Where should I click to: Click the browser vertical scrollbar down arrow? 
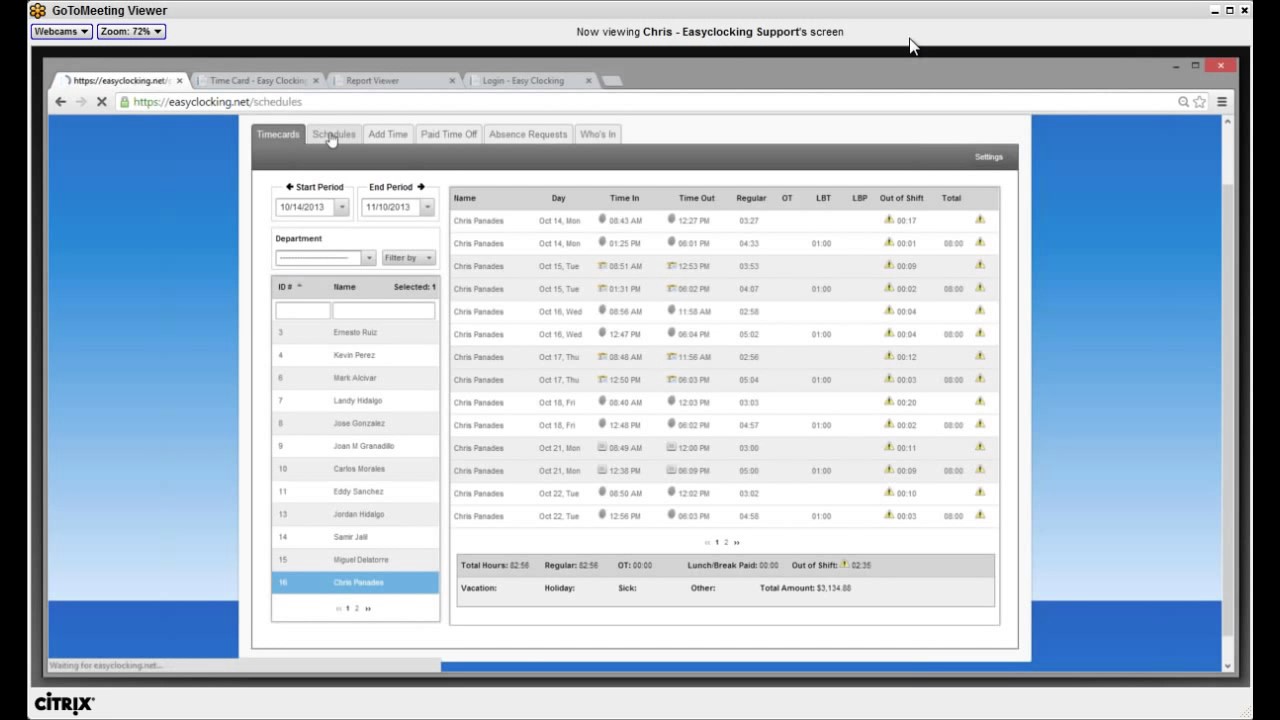click(1228, 665)
